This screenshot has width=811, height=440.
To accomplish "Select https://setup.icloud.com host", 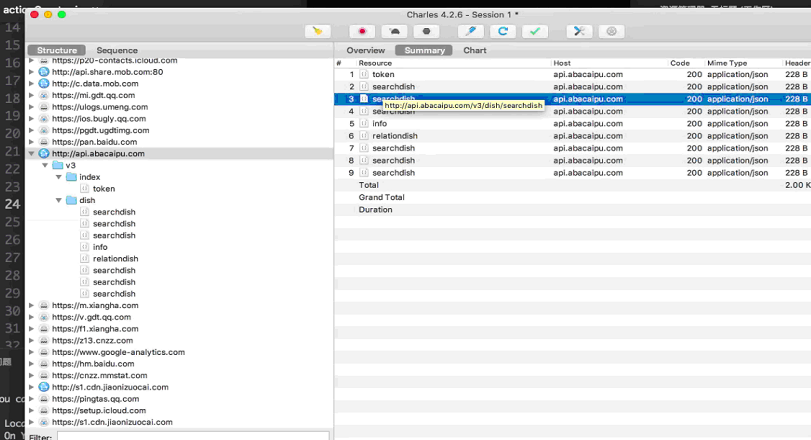I will [99, 411].
